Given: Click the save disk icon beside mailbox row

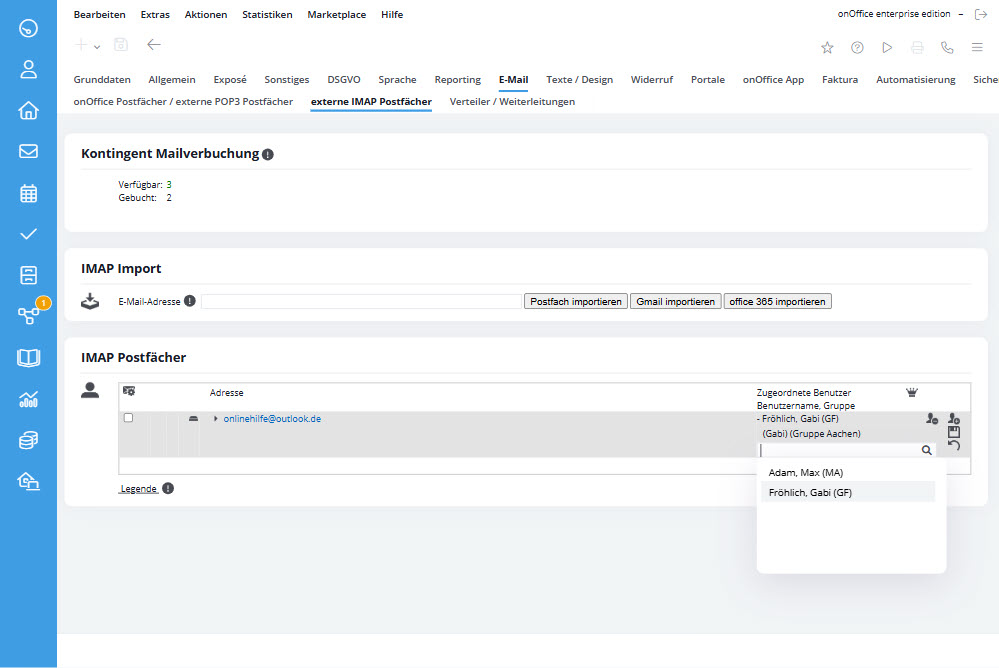Looking at the screenshot, I should point(953,432).
